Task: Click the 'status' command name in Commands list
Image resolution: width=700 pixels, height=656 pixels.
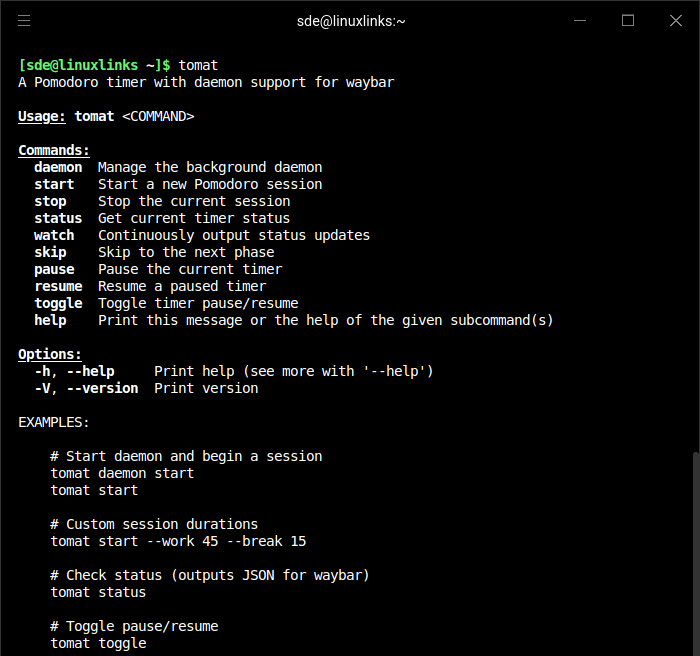Action: pyautogui.click(x=58, y=218)
